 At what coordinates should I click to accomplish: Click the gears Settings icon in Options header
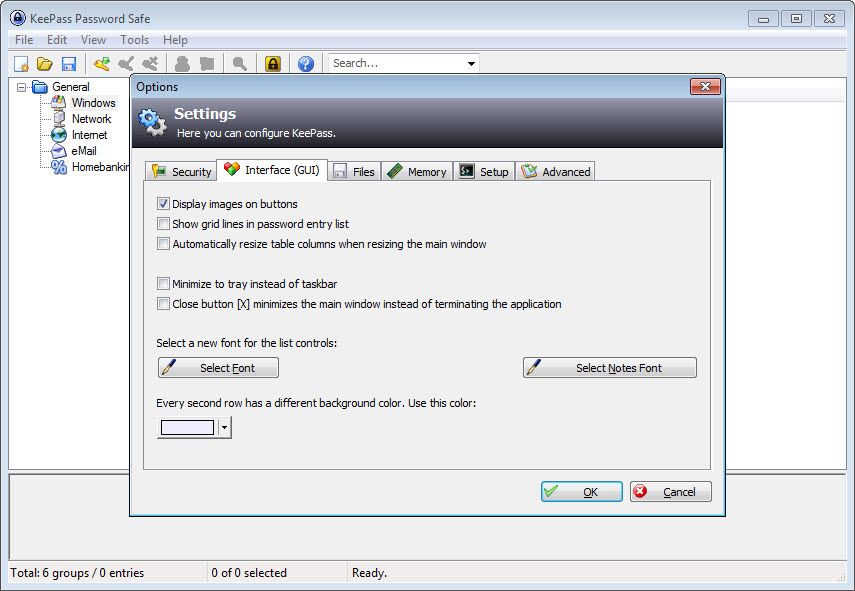point(152,122)
